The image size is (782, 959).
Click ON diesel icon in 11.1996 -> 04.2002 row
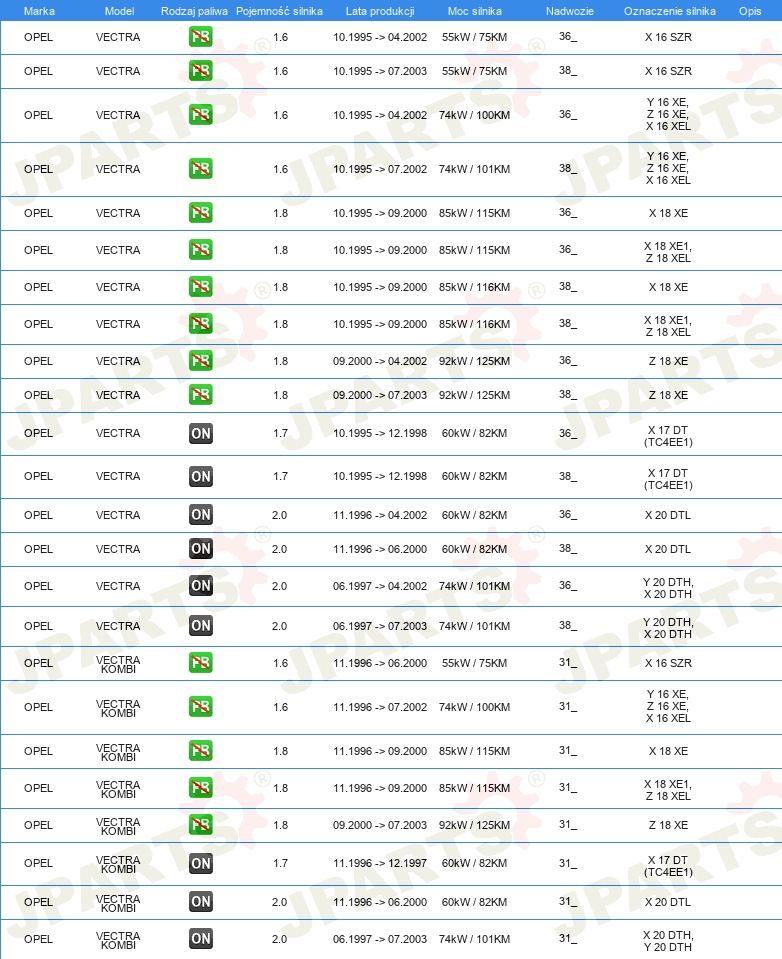201,515
